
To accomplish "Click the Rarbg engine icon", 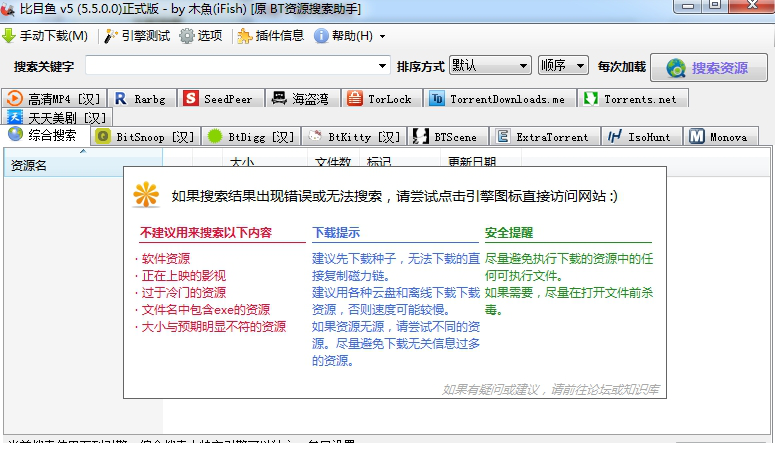I will click(121, 98).
